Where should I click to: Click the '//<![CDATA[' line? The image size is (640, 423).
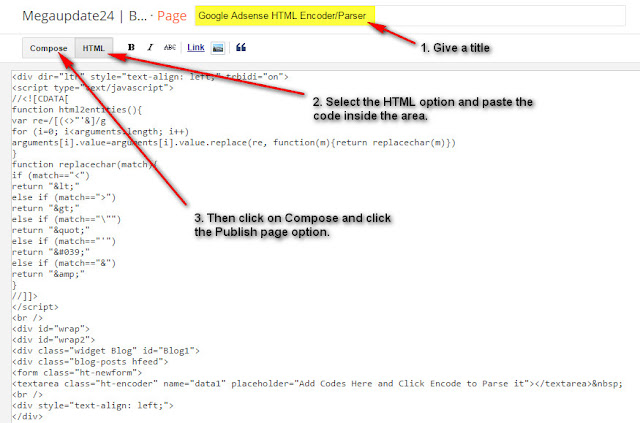(x=40, y=99)
